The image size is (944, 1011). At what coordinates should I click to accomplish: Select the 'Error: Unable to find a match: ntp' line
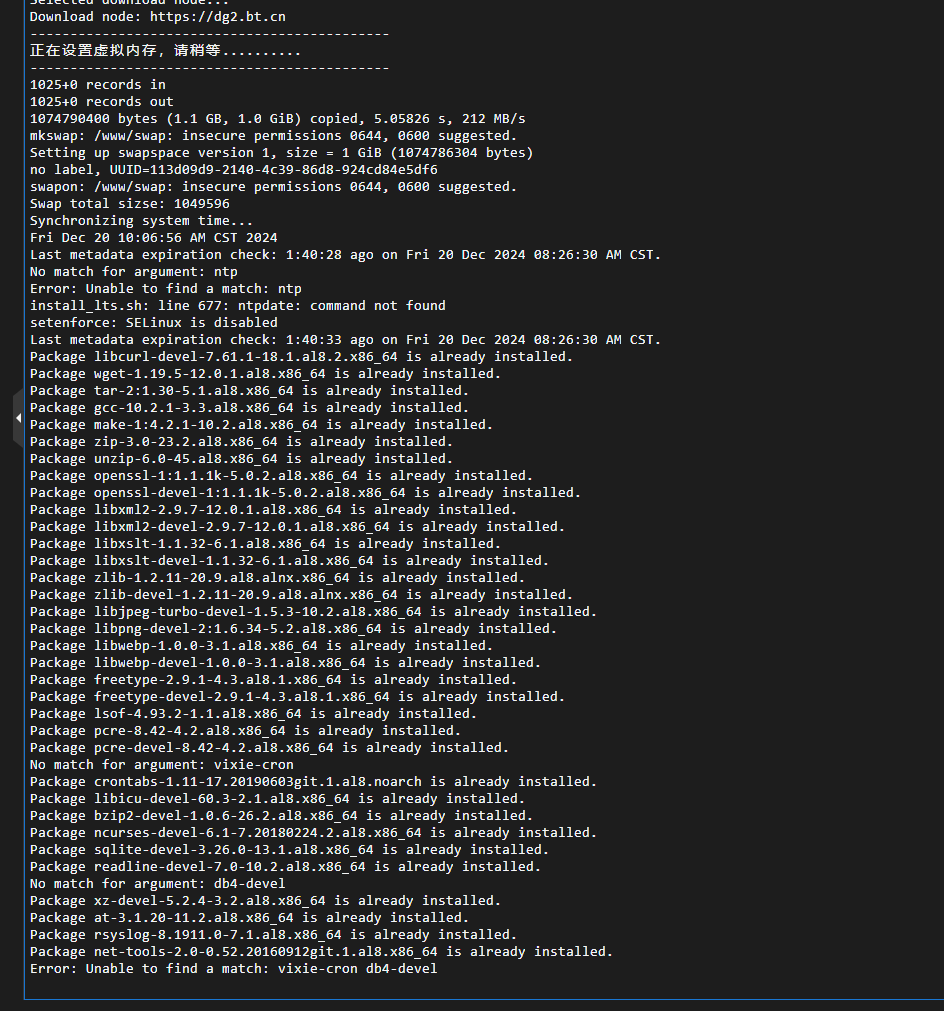pos(166,289)
